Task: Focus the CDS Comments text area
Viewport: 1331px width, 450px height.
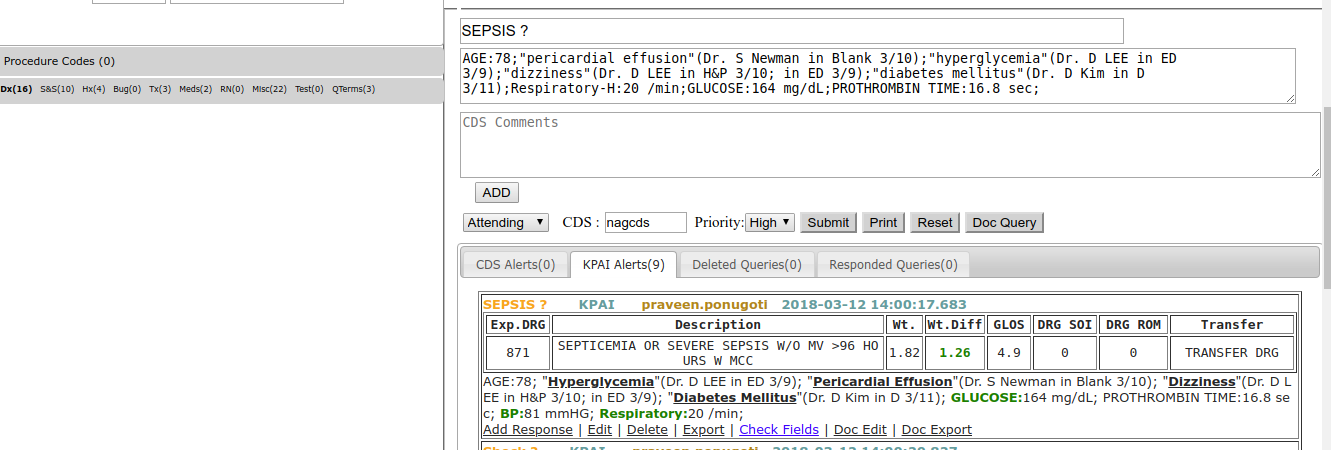Action: [x=889, y=145]
